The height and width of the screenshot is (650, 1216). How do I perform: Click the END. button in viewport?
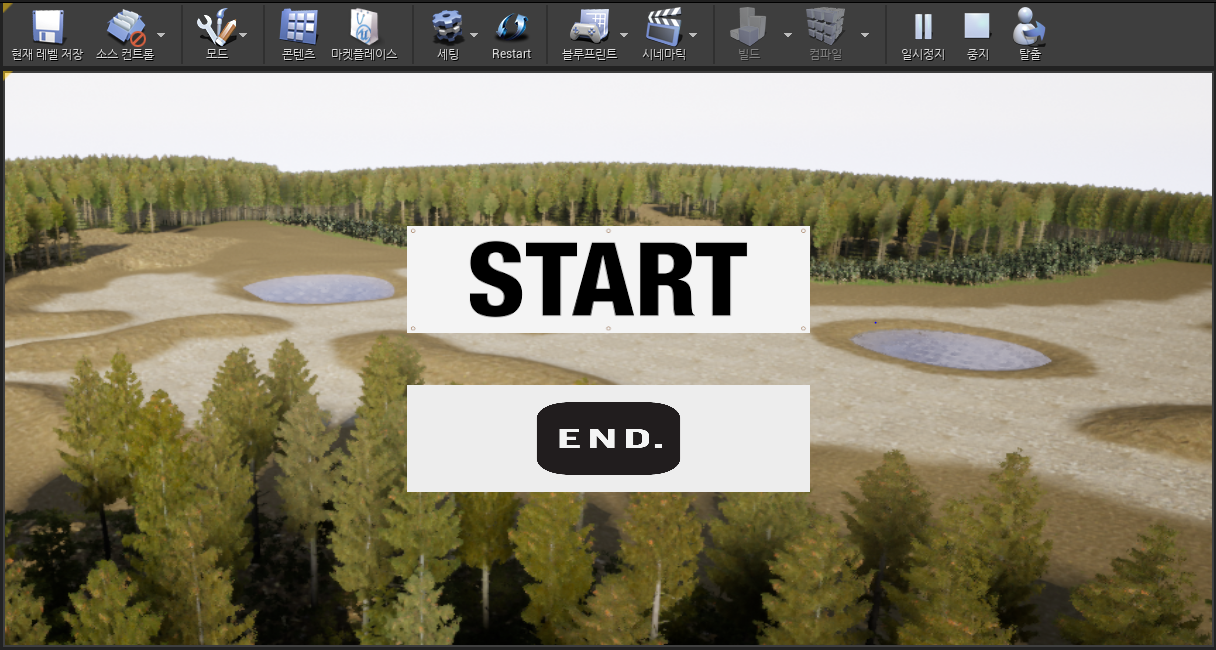pyautogui.click(x=608, y=438)
